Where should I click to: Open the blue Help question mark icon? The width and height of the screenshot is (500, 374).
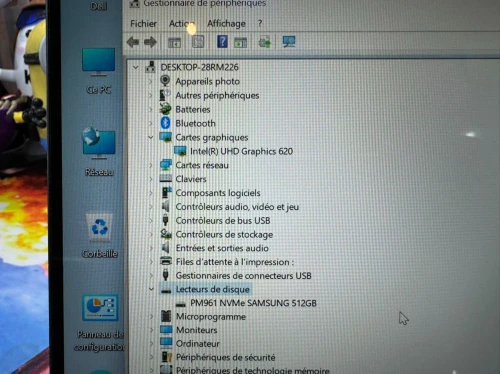click(222, 42)
